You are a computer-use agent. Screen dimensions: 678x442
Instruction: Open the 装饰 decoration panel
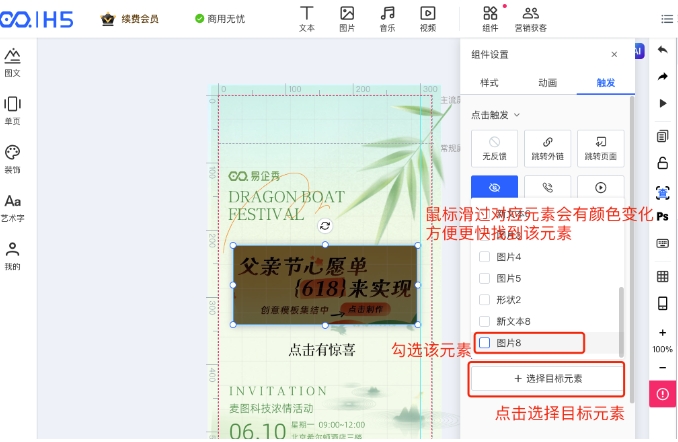pos(13,159)
